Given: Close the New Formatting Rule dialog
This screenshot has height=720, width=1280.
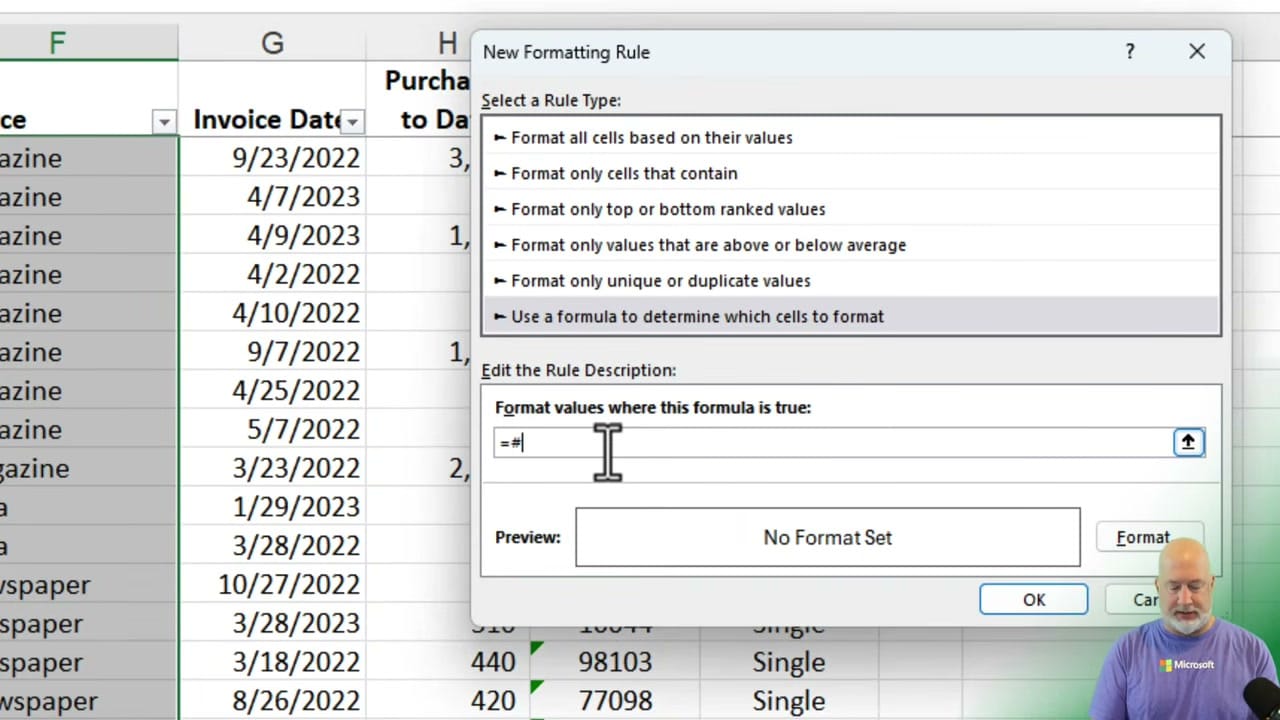Looking at the screenshot, I should pos(1196,51).
